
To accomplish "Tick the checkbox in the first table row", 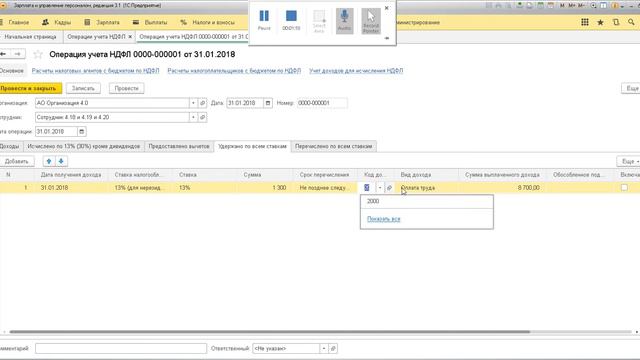I will coord(624,188).
